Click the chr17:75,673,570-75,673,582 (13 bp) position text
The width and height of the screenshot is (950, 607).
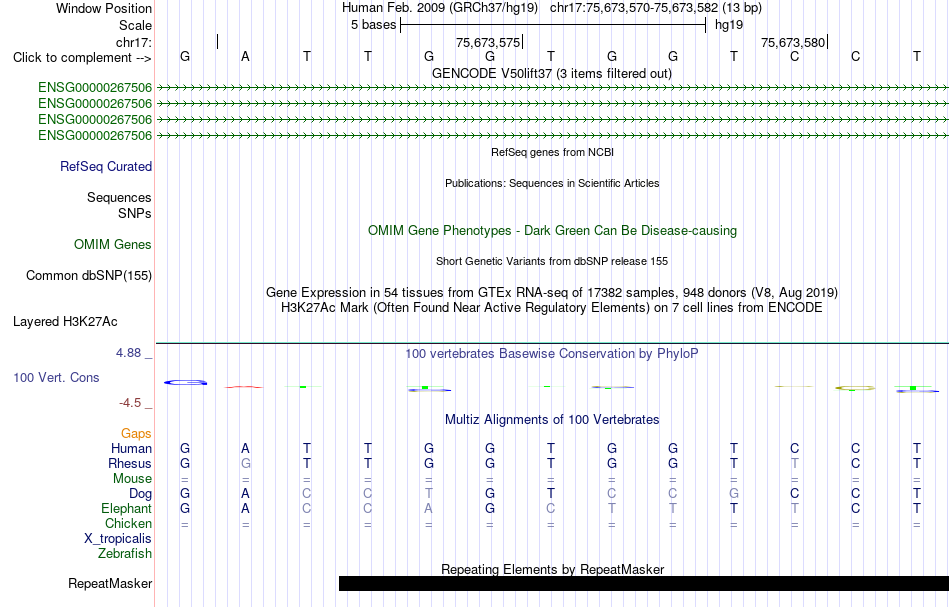[x=656, y=8]
